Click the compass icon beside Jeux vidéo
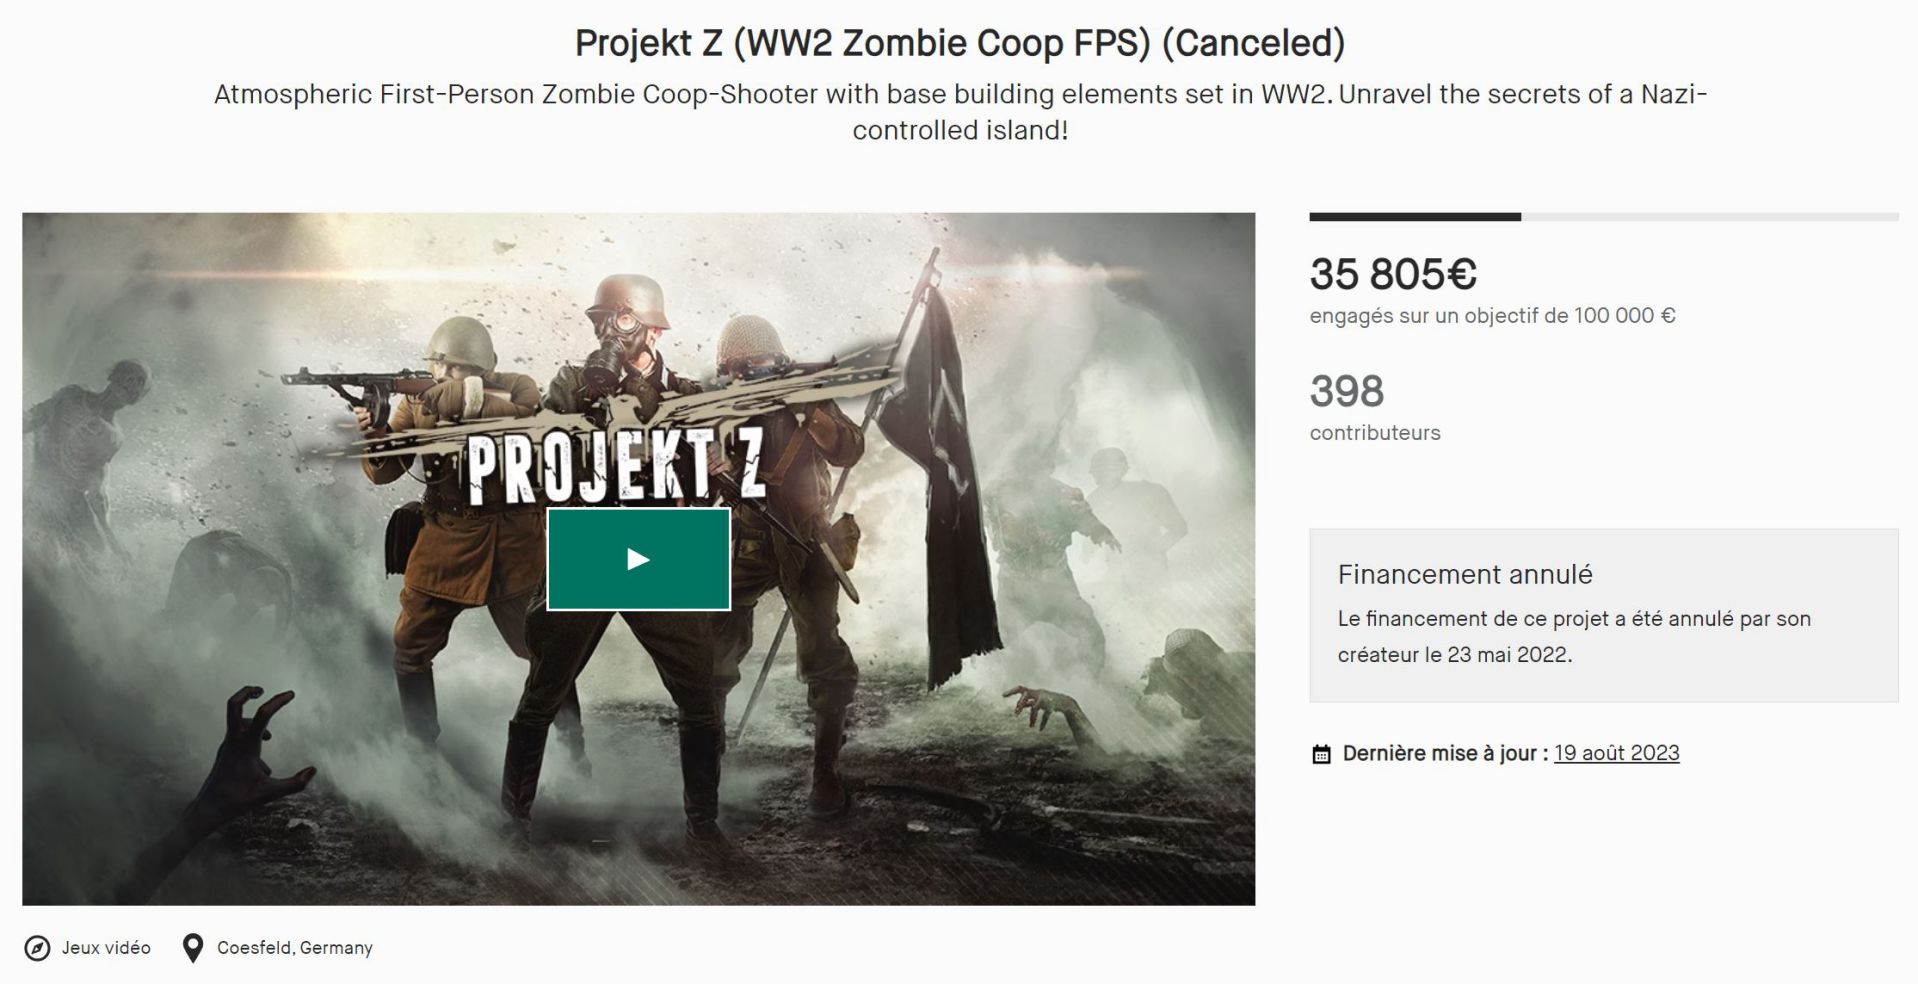Image resolution: width=1918 pixels, height=984 pixels. [37, 948]
